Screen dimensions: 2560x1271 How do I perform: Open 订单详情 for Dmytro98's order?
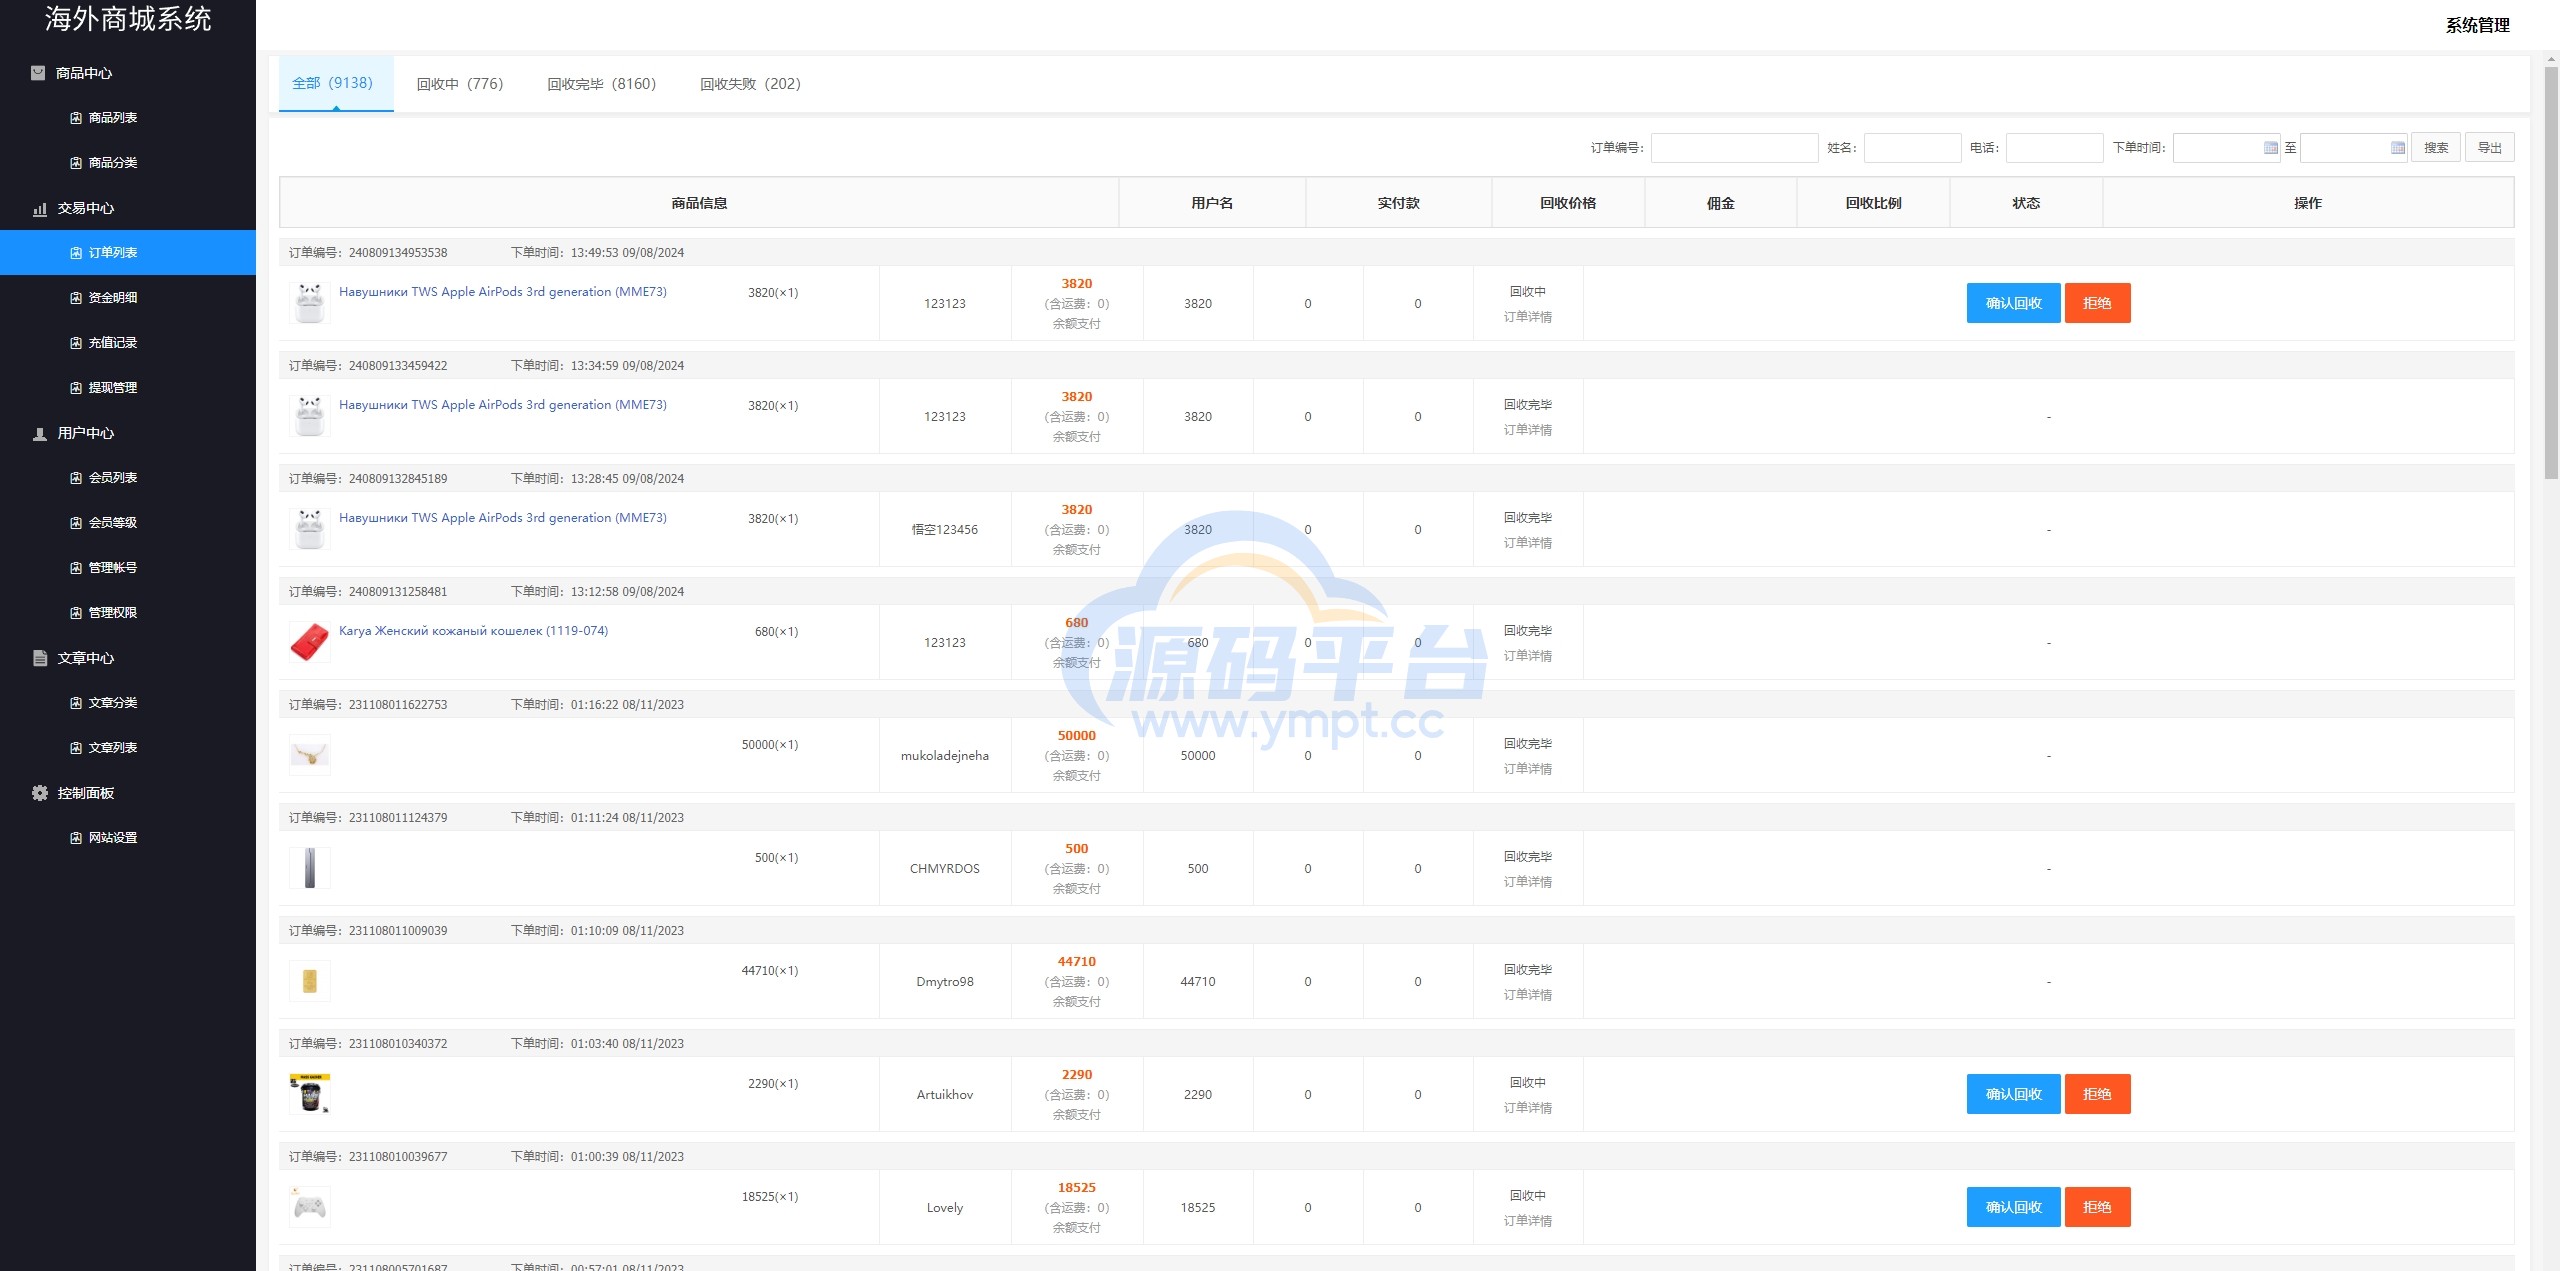(1528, 995)
